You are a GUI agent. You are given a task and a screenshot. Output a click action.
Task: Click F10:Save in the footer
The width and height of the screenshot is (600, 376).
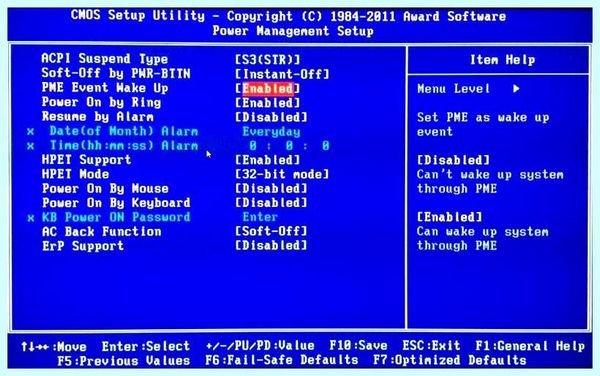point(358,346)
